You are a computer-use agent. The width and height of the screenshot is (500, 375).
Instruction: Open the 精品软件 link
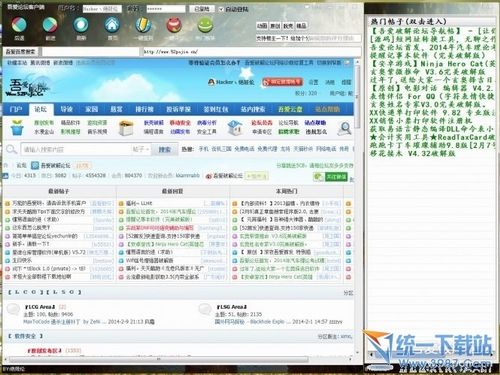coord(70,123)
